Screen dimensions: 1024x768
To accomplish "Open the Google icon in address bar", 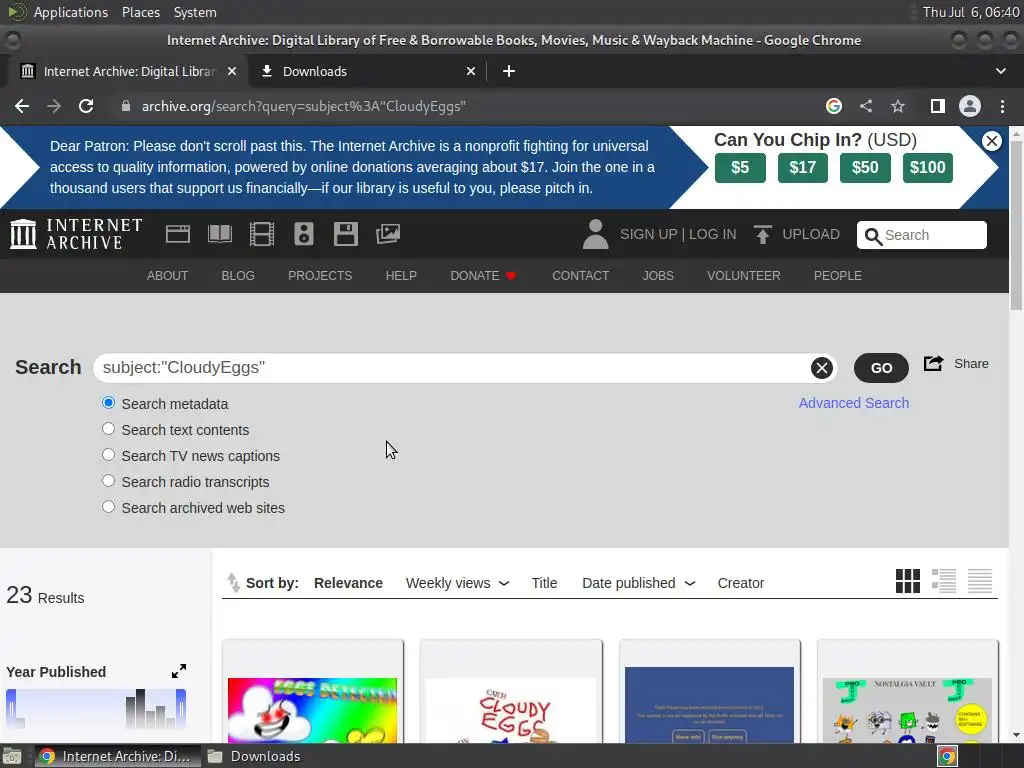I will click(x=834, y=106).
